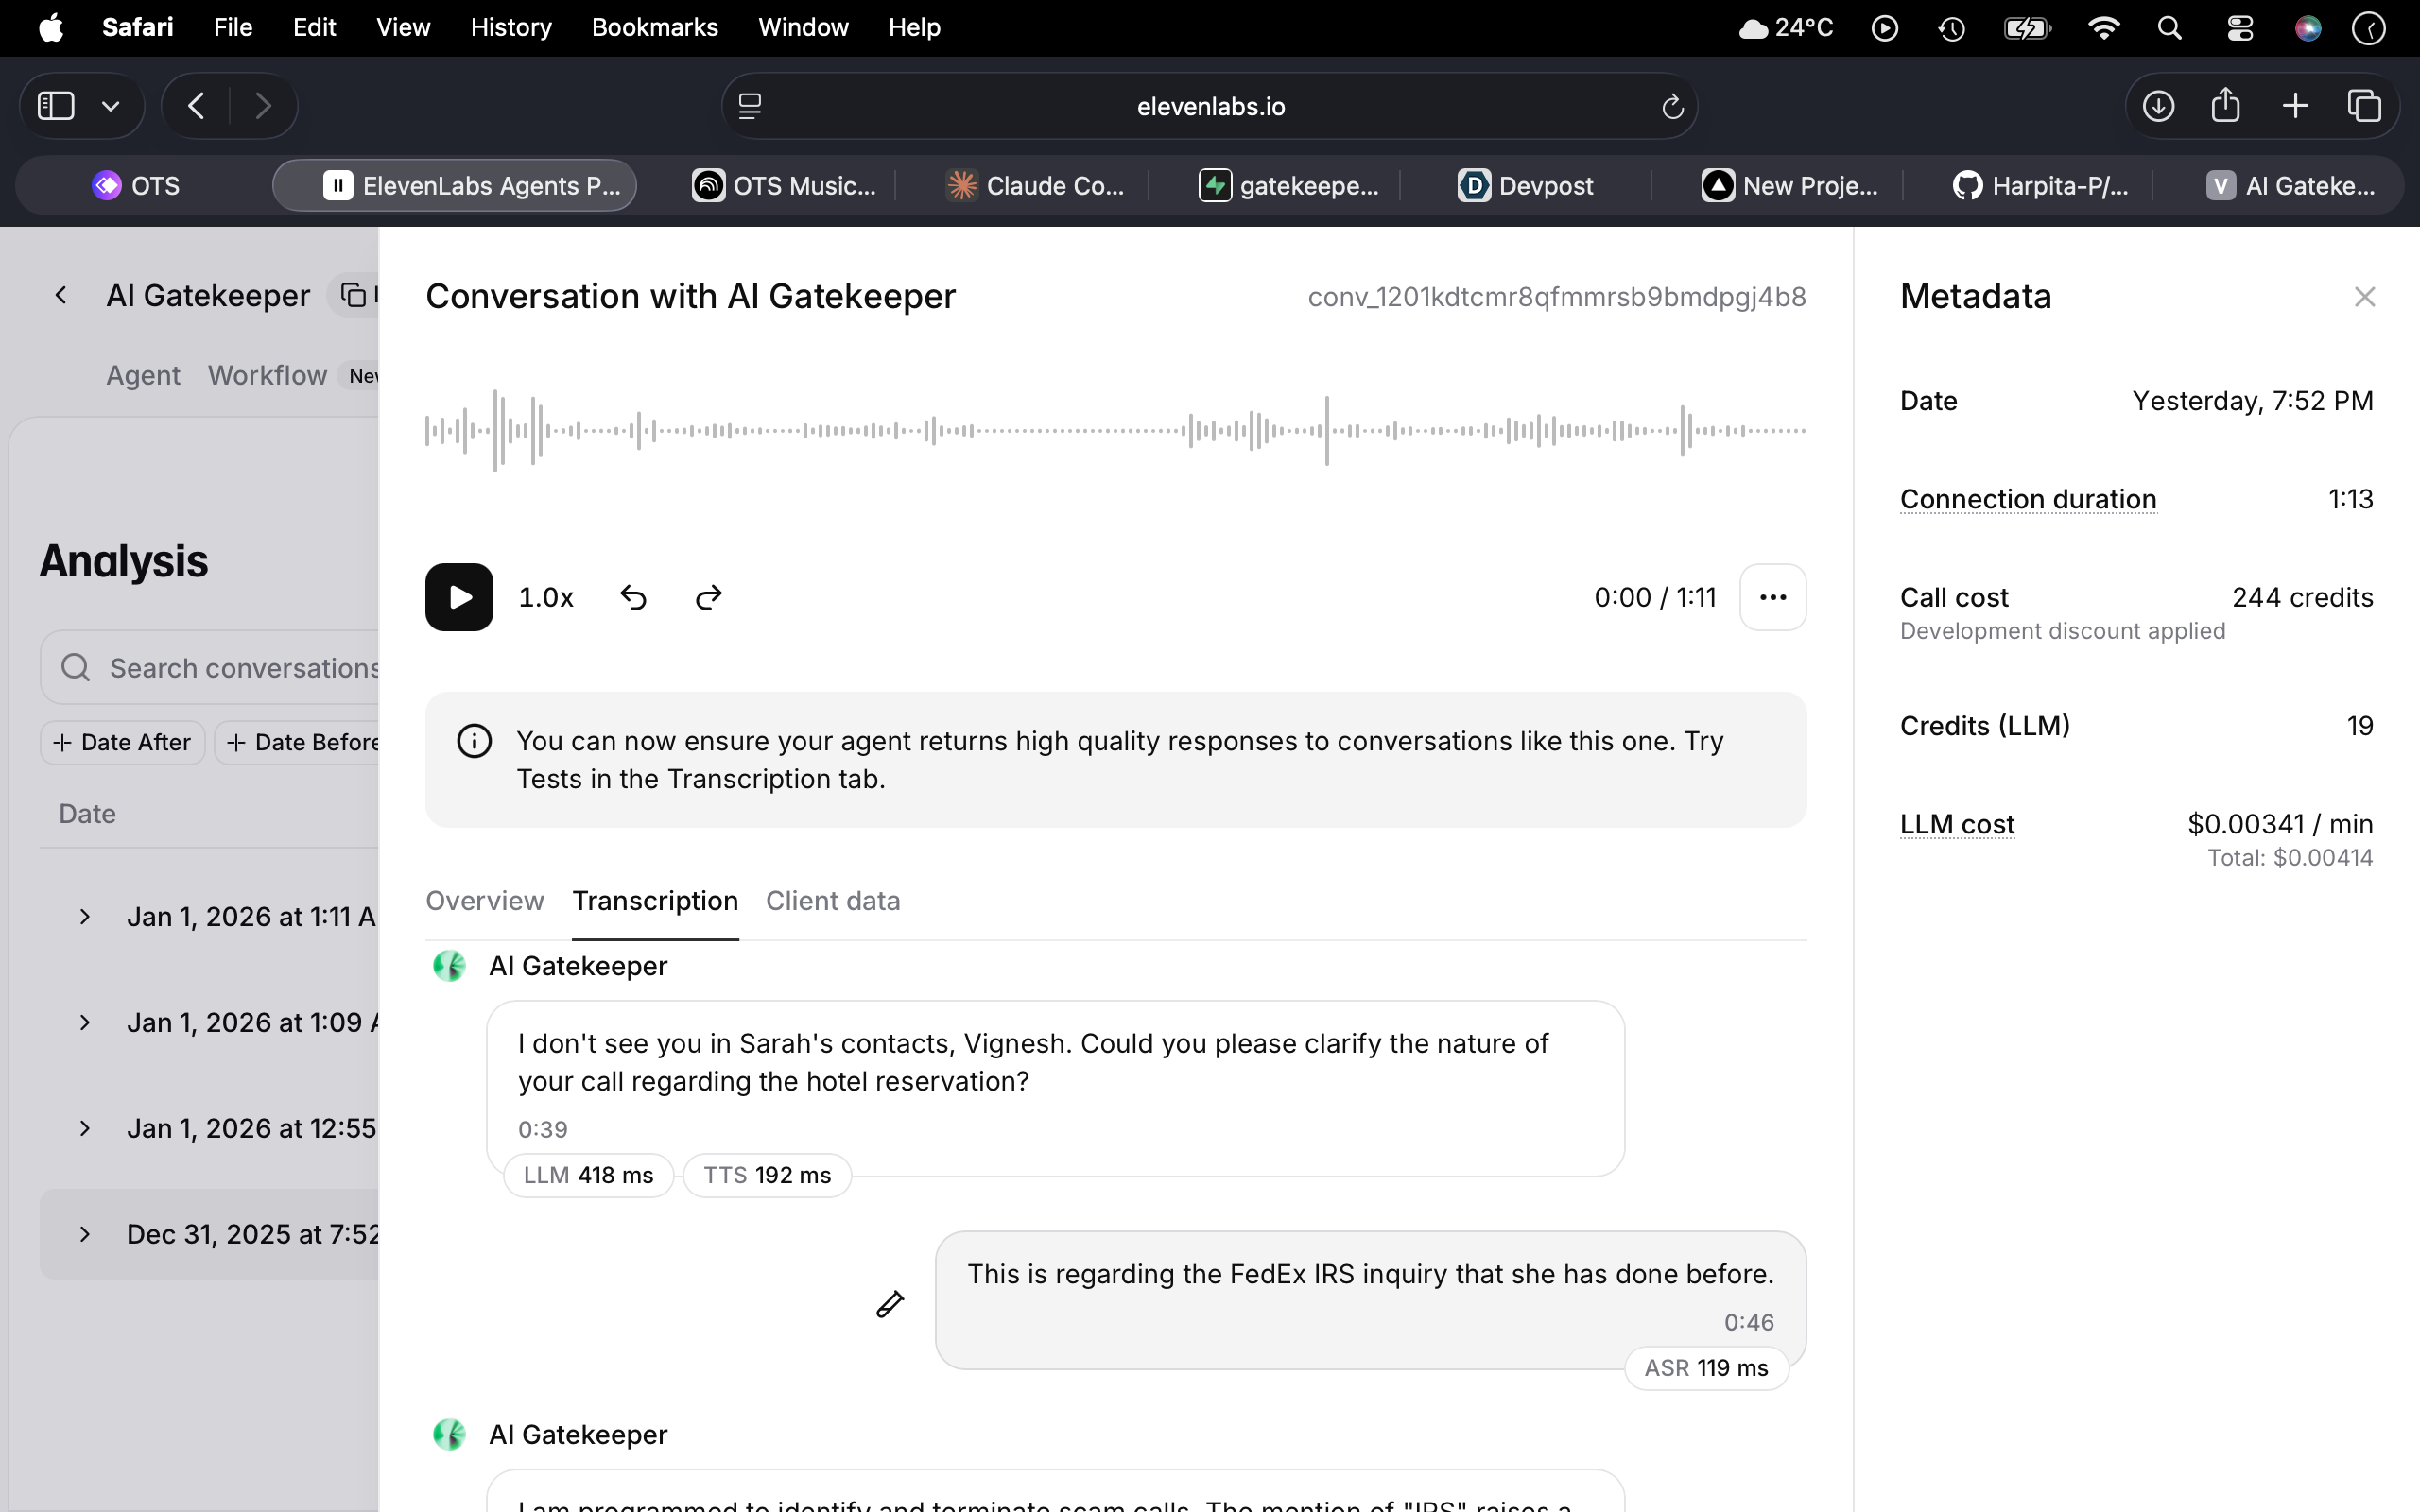The image size is (2420, 1512).
Task: Toggle the Safari sidebar
Action: [x=56, y=106]
